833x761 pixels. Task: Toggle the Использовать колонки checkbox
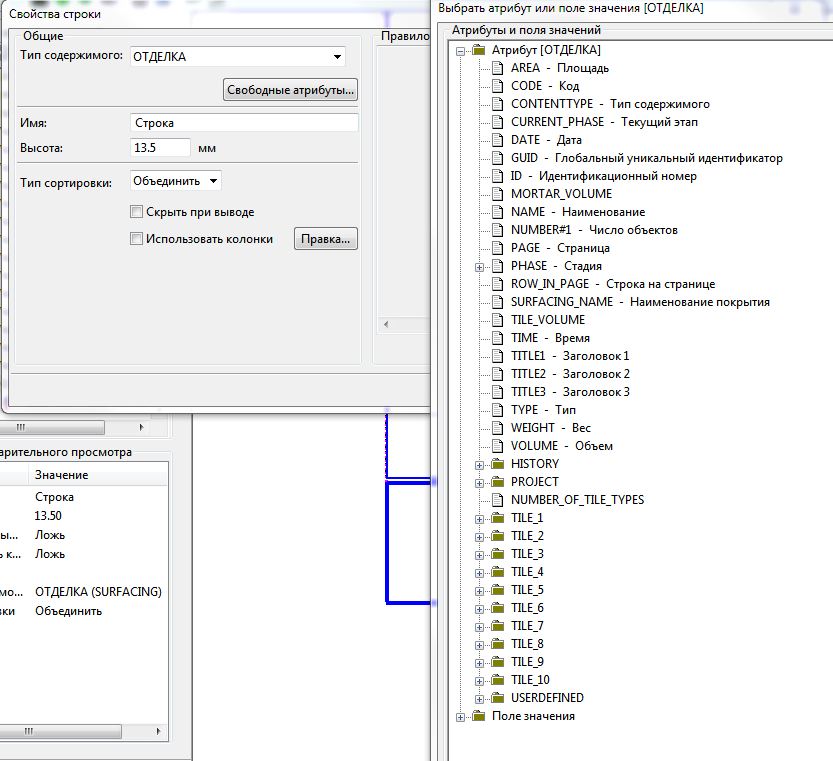pyautogui.click(x=137, y=239)
